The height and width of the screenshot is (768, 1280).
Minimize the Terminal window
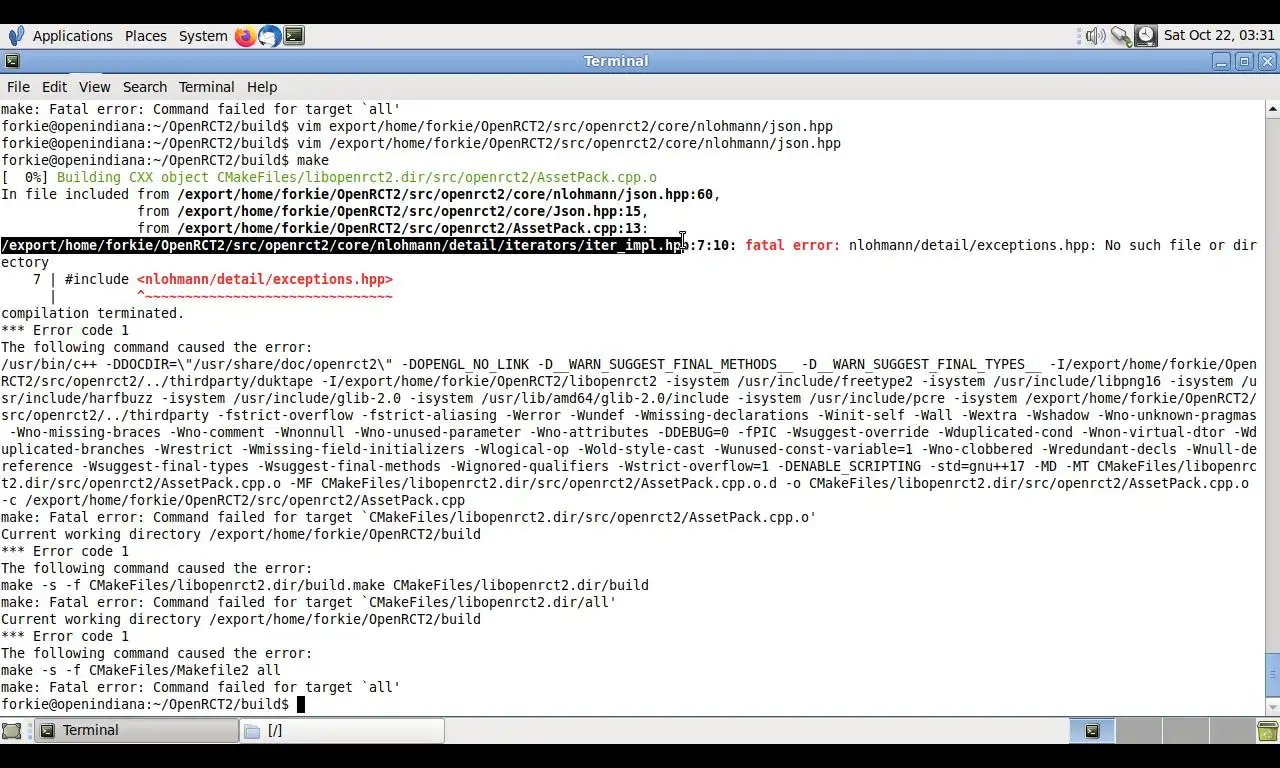point(1222,61)
